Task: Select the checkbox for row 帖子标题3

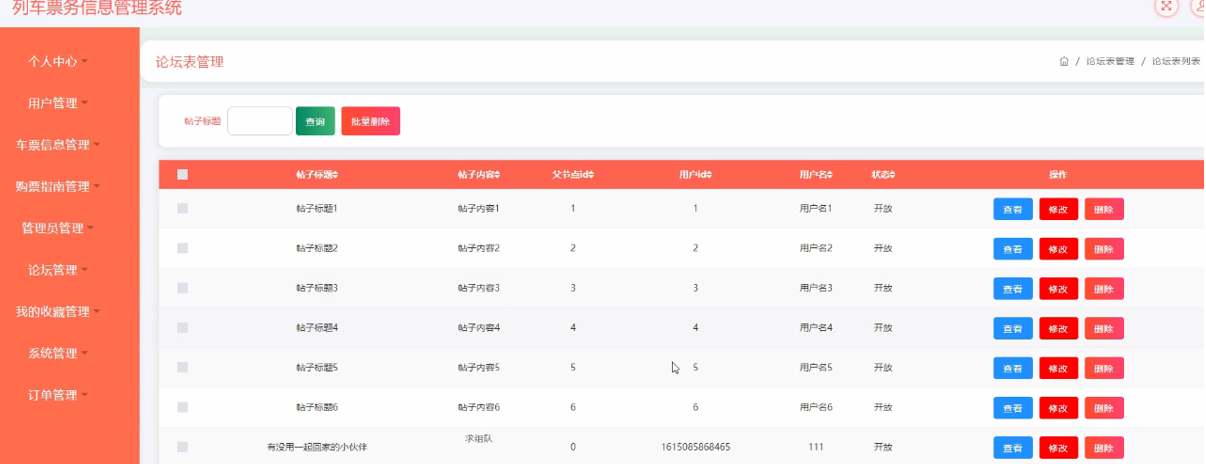Action: point(182,288)
